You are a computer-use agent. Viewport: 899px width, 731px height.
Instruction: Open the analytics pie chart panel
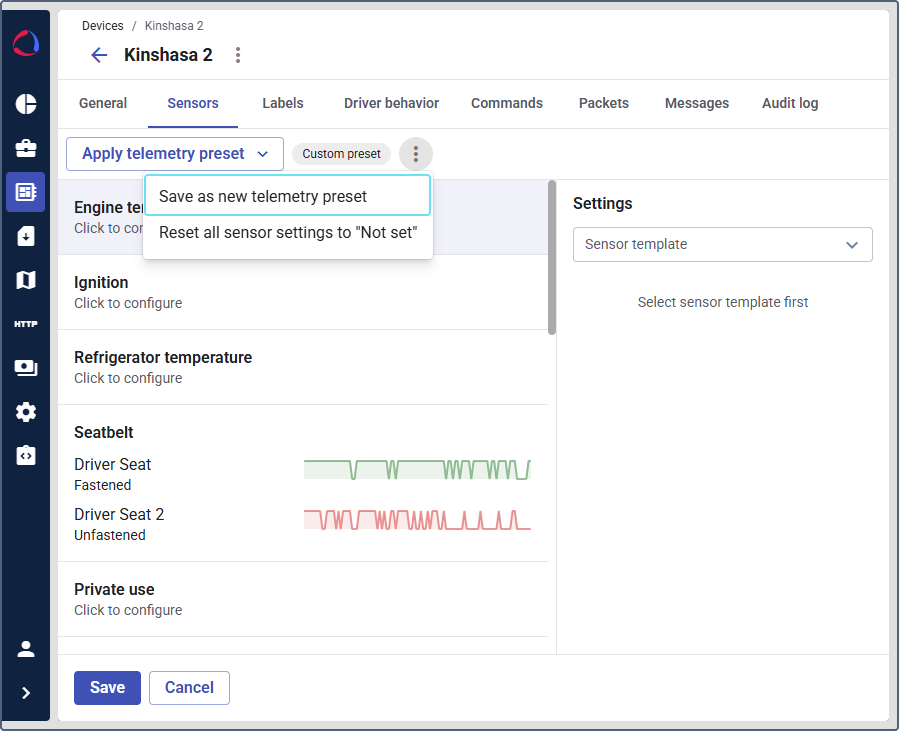pos(25,104)
